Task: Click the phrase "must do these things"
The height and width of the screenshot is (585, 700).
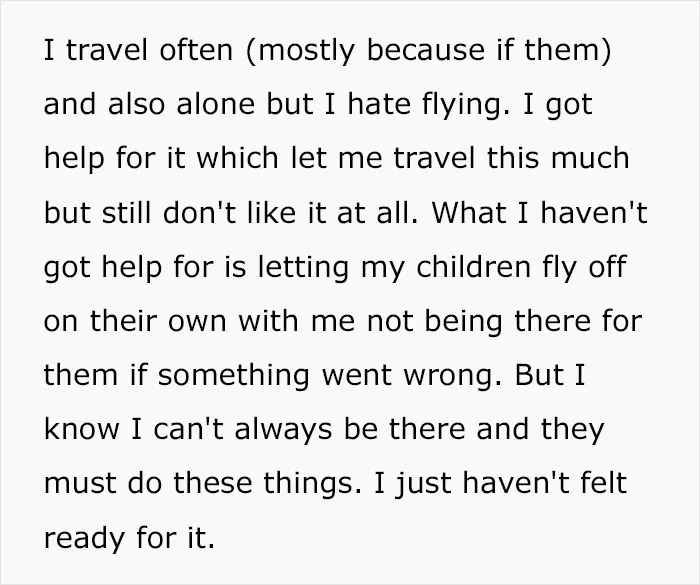Action: (x=202, y=485)
